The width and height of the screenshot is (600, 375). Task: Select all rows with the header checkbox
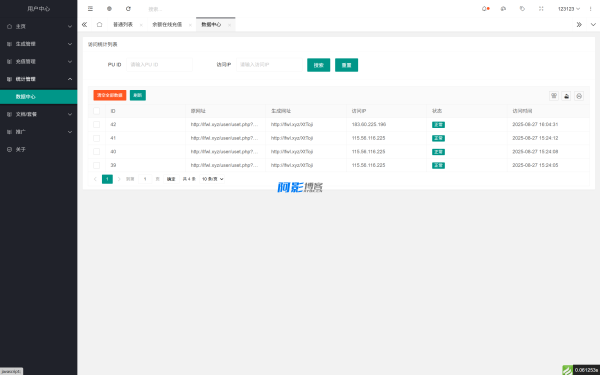pos(96,111)
